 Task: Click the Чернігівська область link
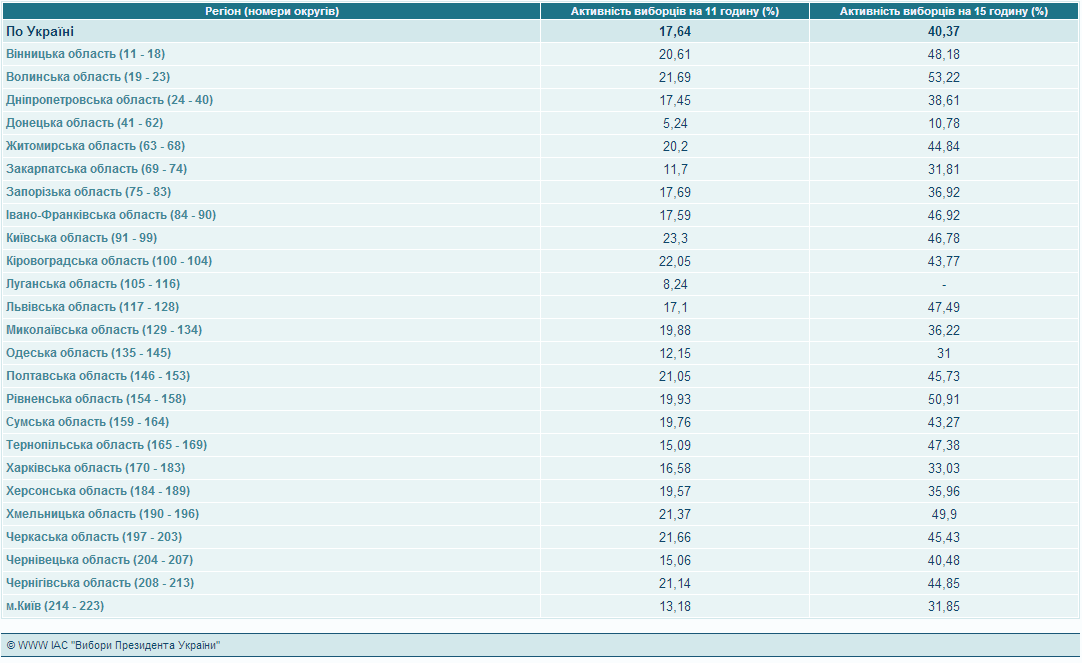point(100,583)
